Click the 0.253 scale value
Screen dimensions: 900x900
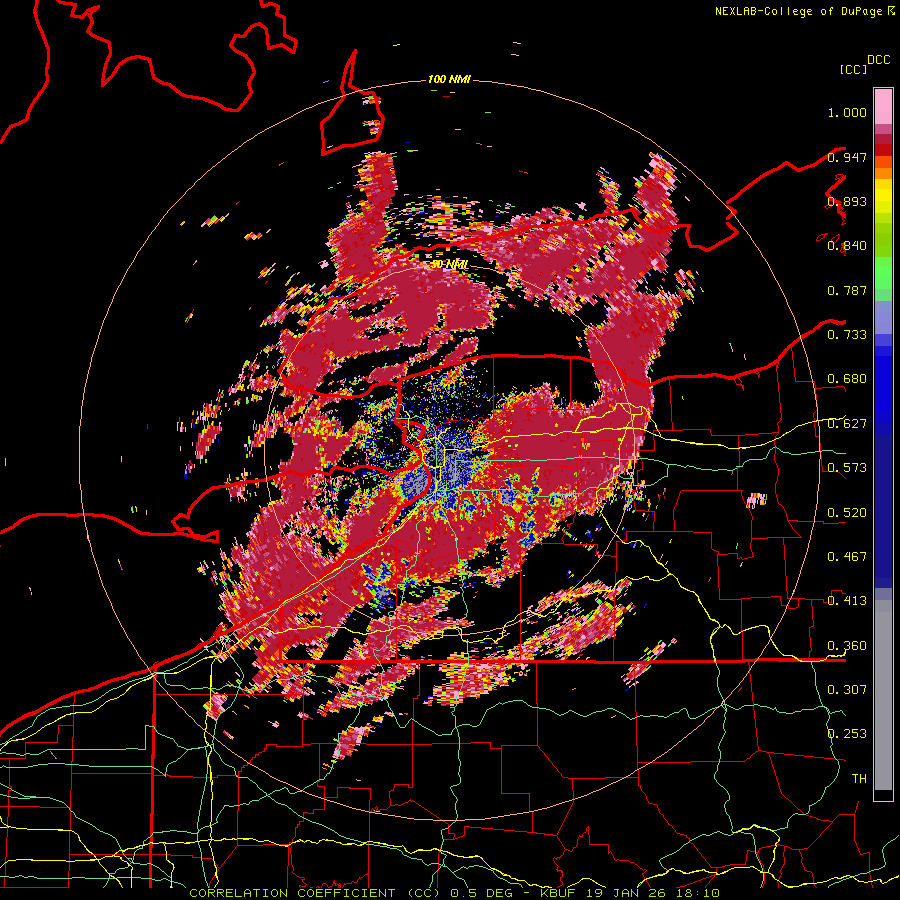847,734
